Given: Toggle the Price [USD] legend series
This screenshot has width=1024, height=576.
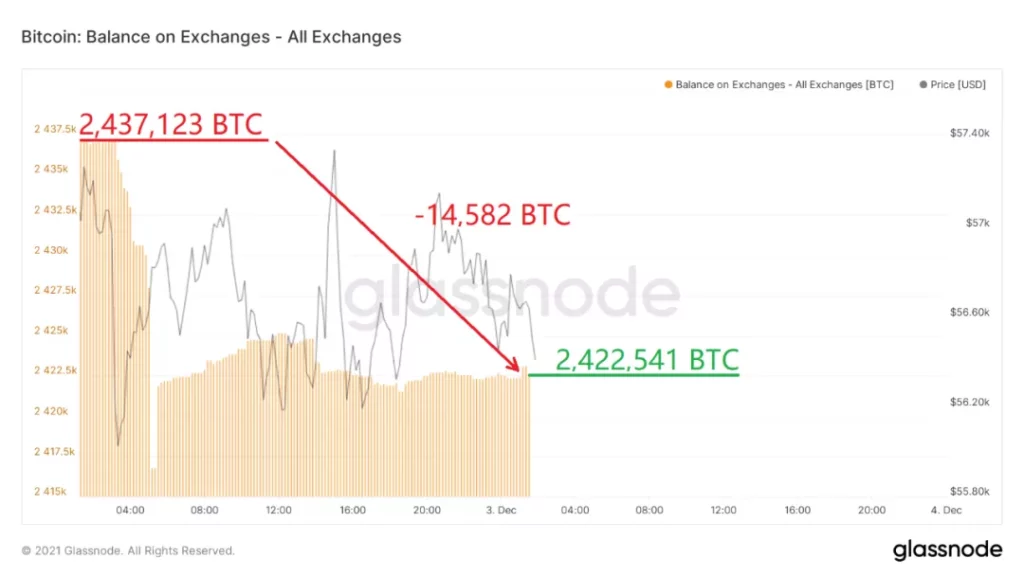Looking at the screenshot, I should coord(958,85).
